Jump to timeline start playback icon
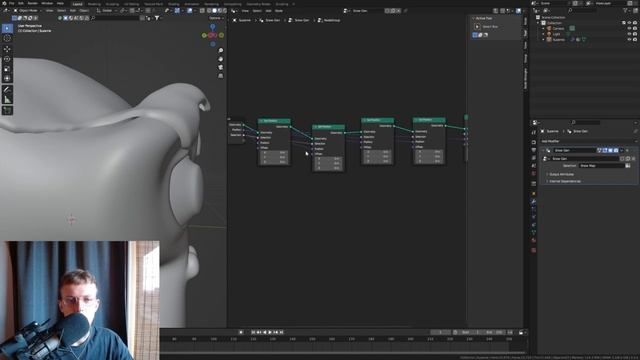Screen dimensions: 640x360 (x=253, y=332)
